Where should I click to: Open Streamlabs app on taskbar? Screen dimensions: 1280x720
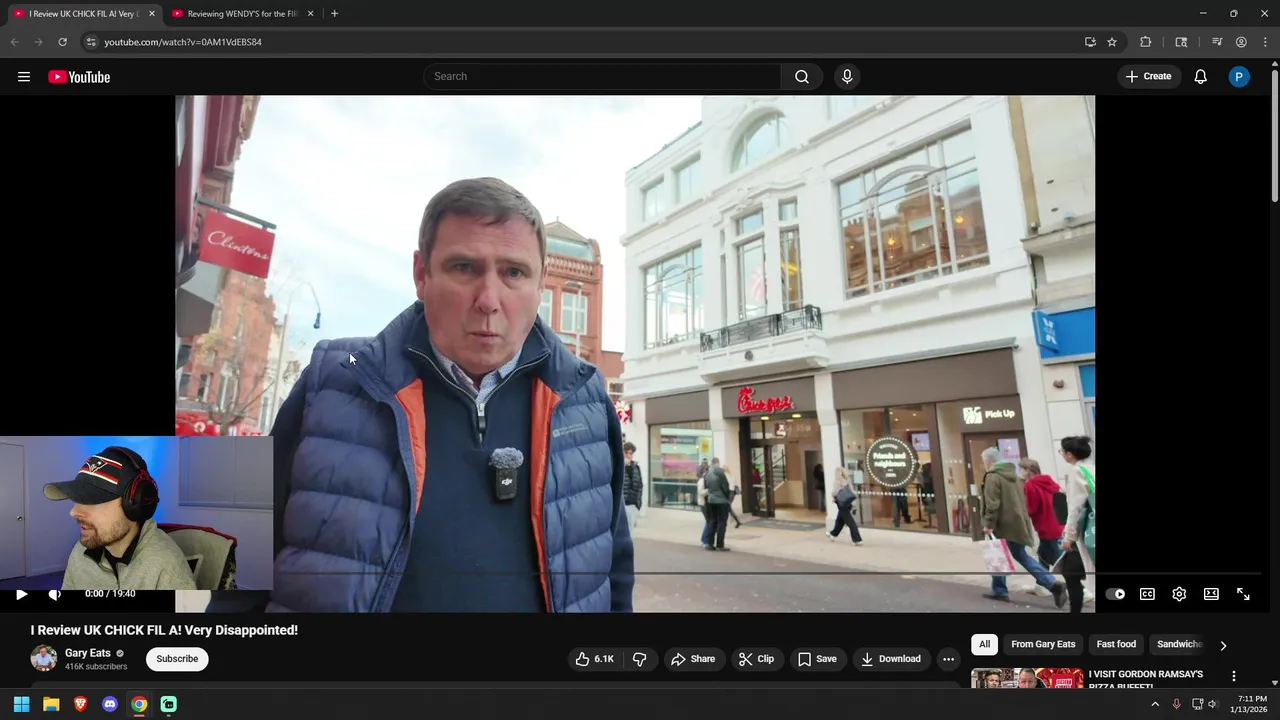click(169, 704)
